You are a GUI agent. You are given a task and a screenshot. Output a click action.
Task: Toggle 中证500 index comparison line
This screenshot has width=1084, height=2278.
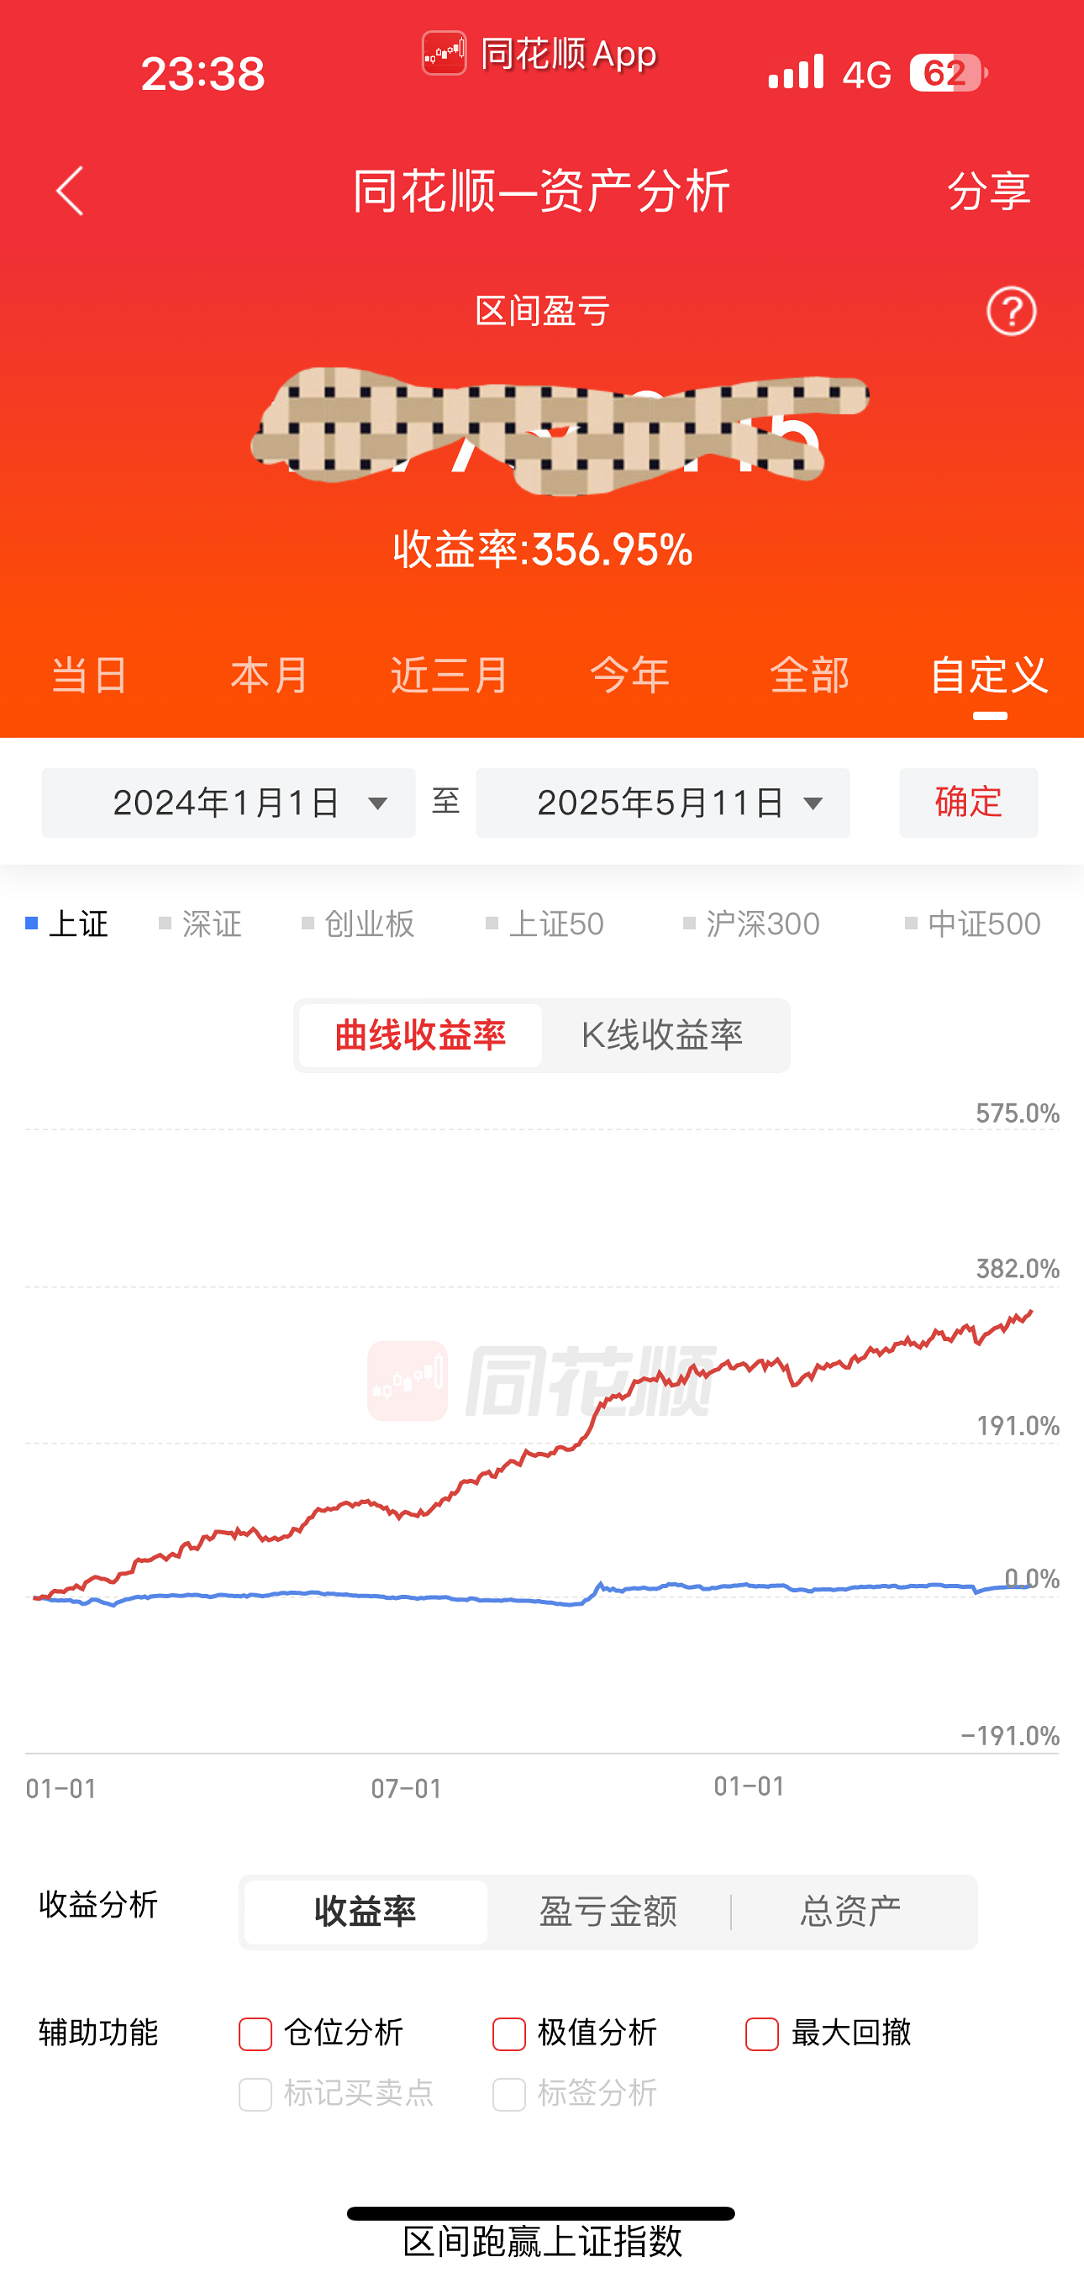[x=973, y=923]
